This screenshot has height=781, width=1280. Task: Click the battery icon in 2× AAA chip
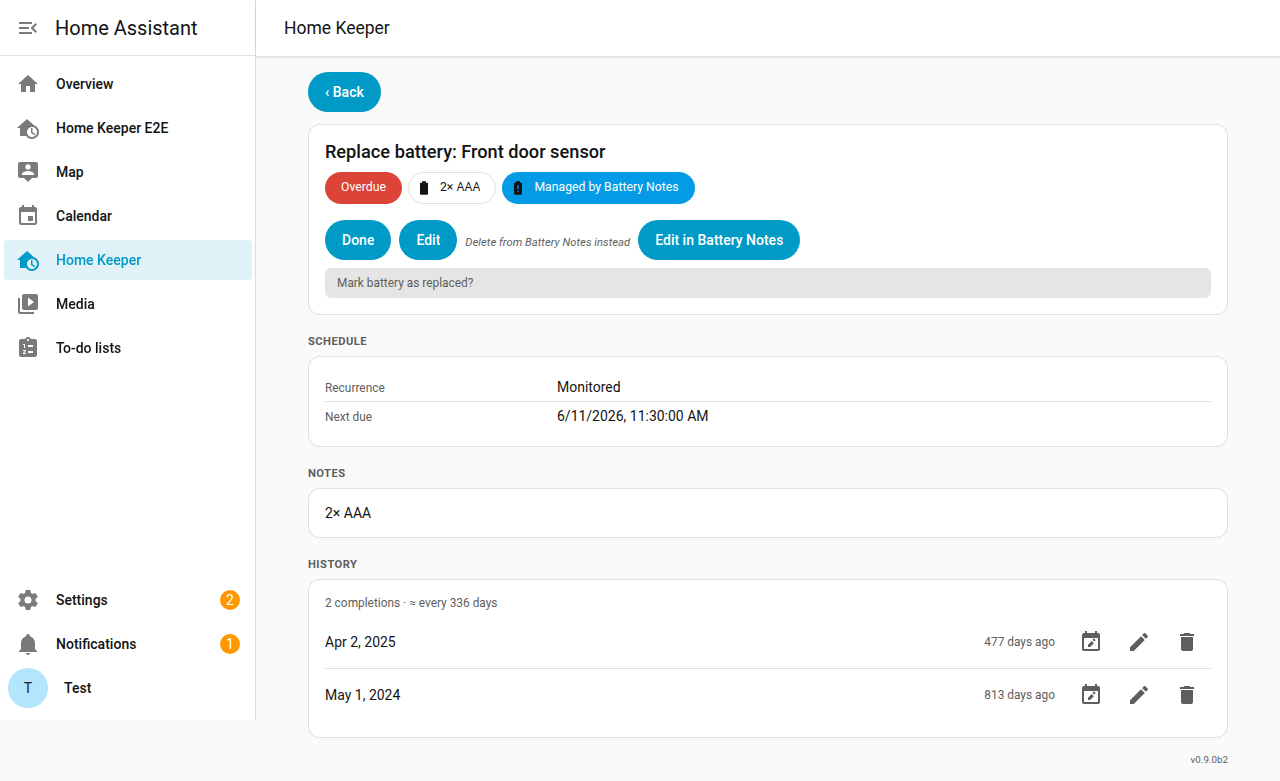pos(424,188)
